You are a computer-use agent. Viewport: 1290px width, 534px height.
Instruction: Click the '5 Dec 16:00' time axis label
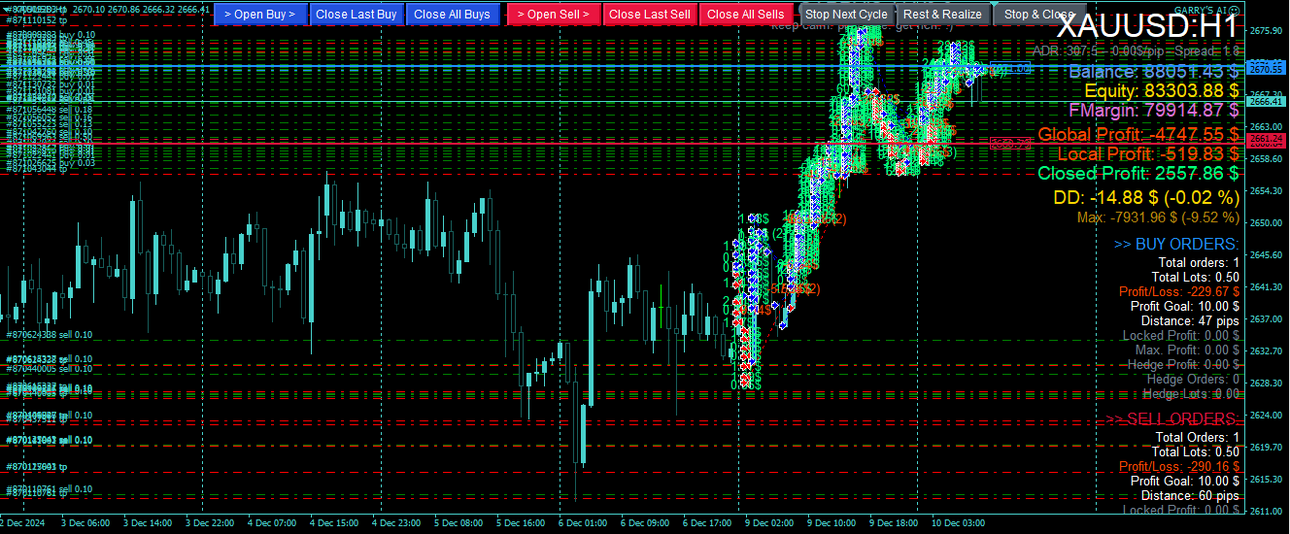coord(520,523)
